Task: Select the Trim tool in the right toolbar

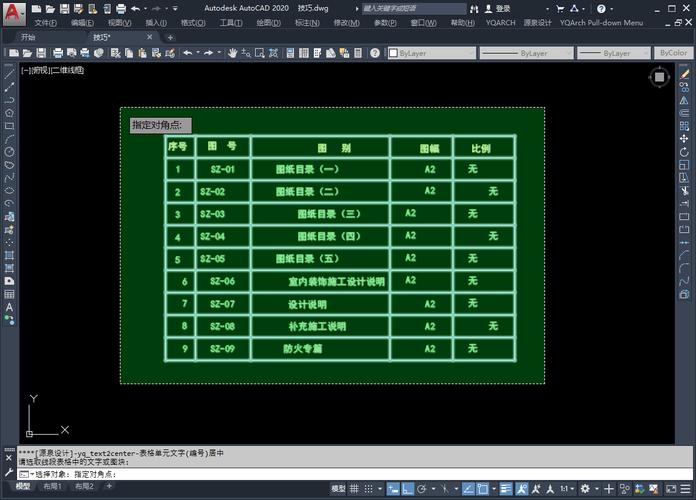Action: coord(684,191)
